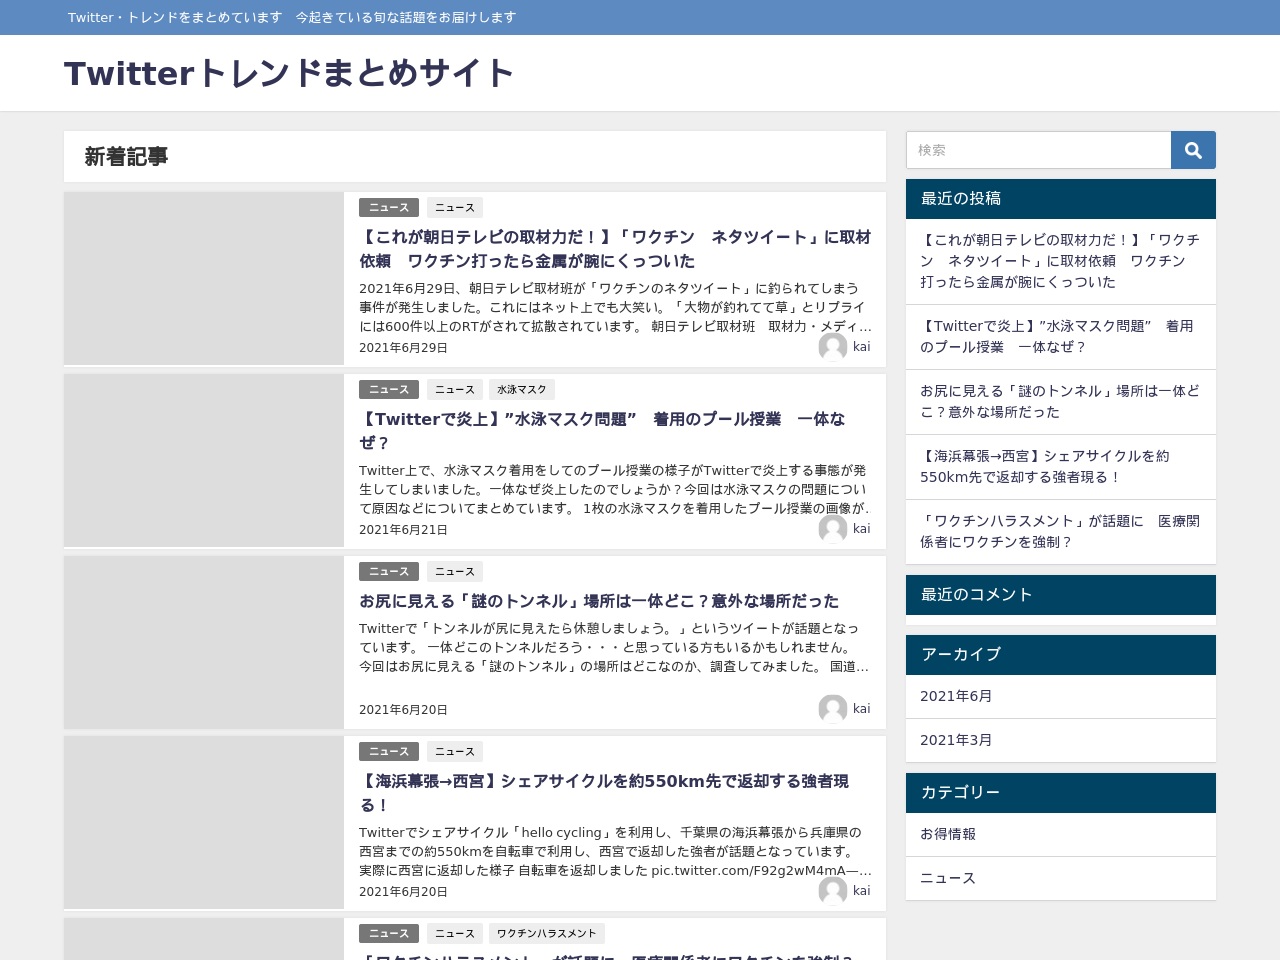Screen dimensions: 1280x960
Task: Click the 新着記事 heading
Action: (126, 157)
